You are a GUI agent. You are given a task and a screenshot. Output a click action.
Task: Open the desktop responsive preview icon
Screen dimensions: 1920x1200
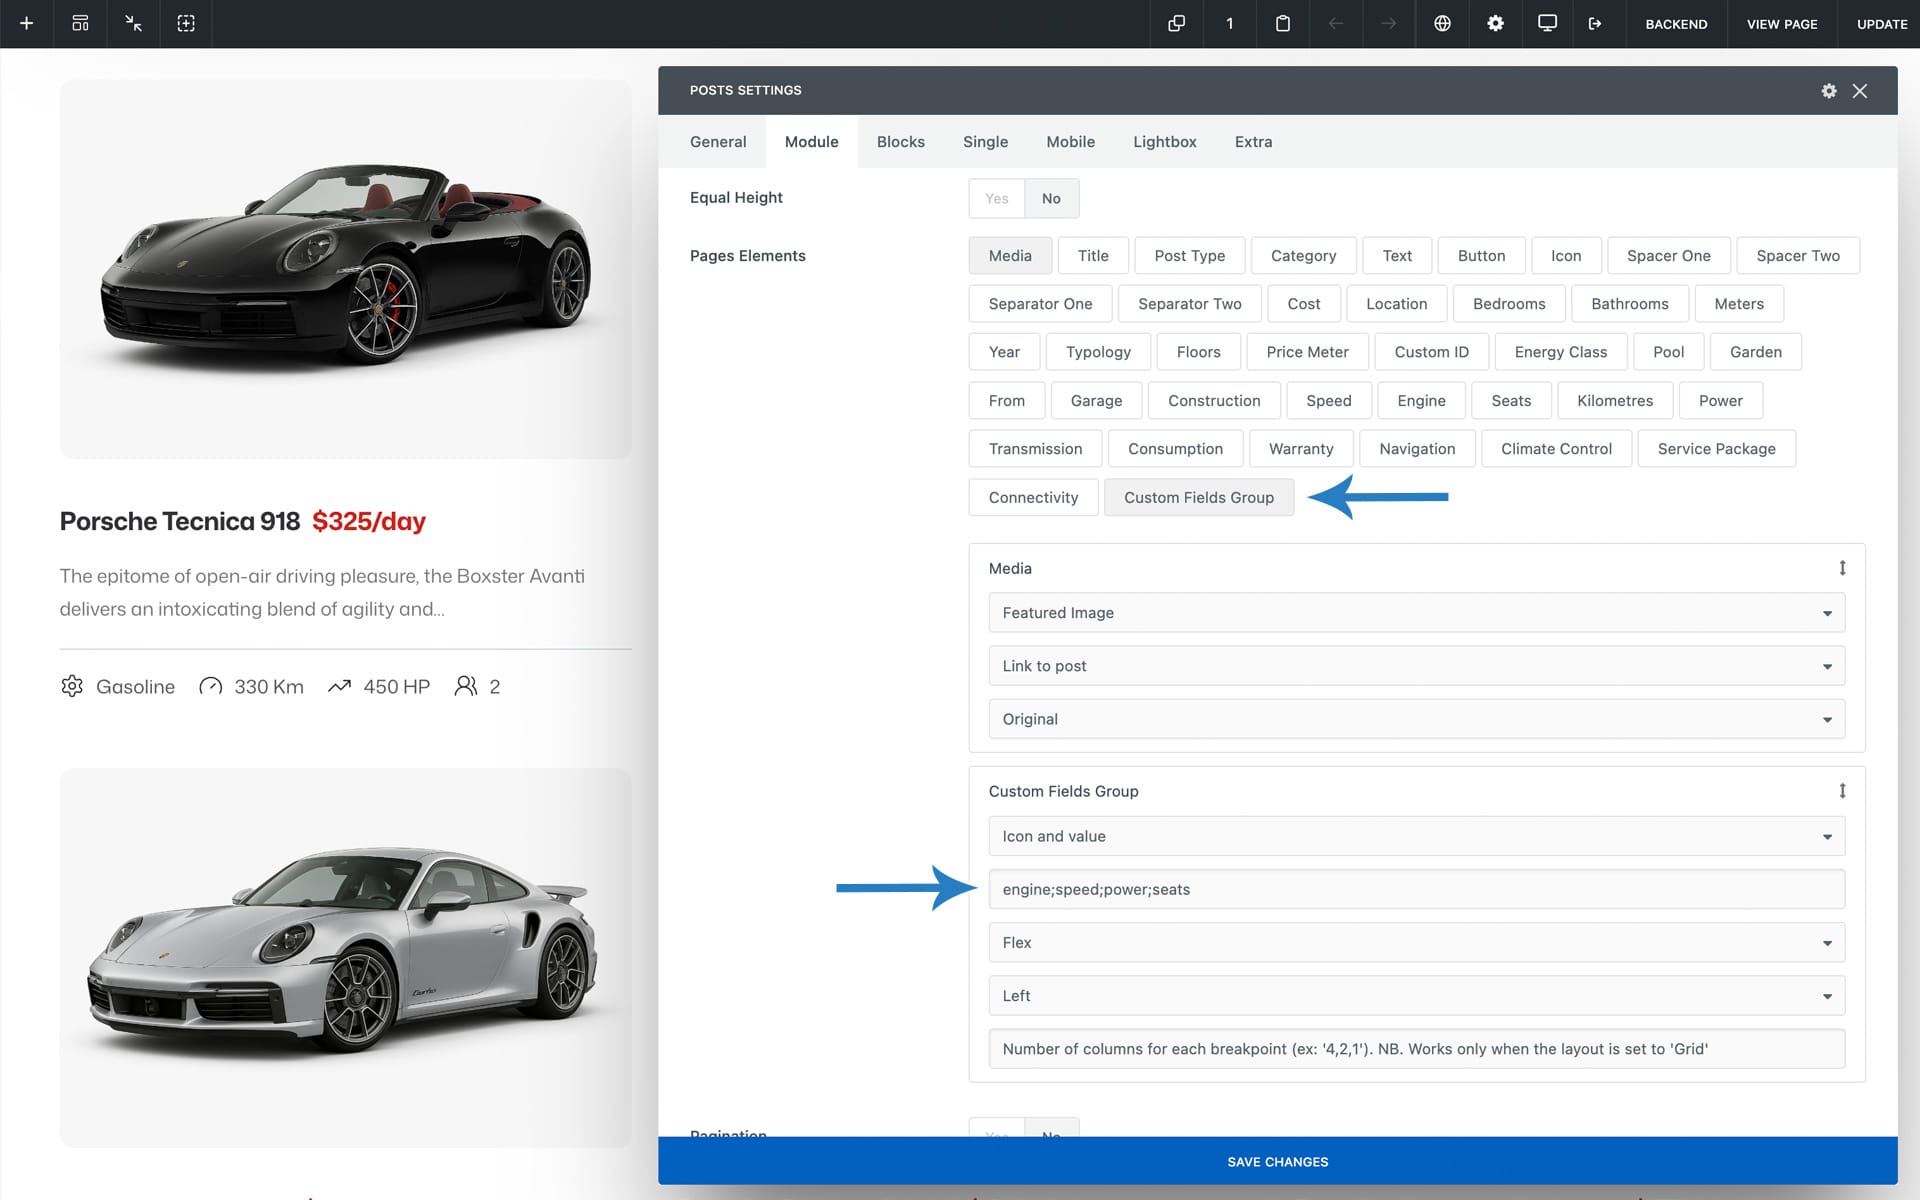point(1547,23)
